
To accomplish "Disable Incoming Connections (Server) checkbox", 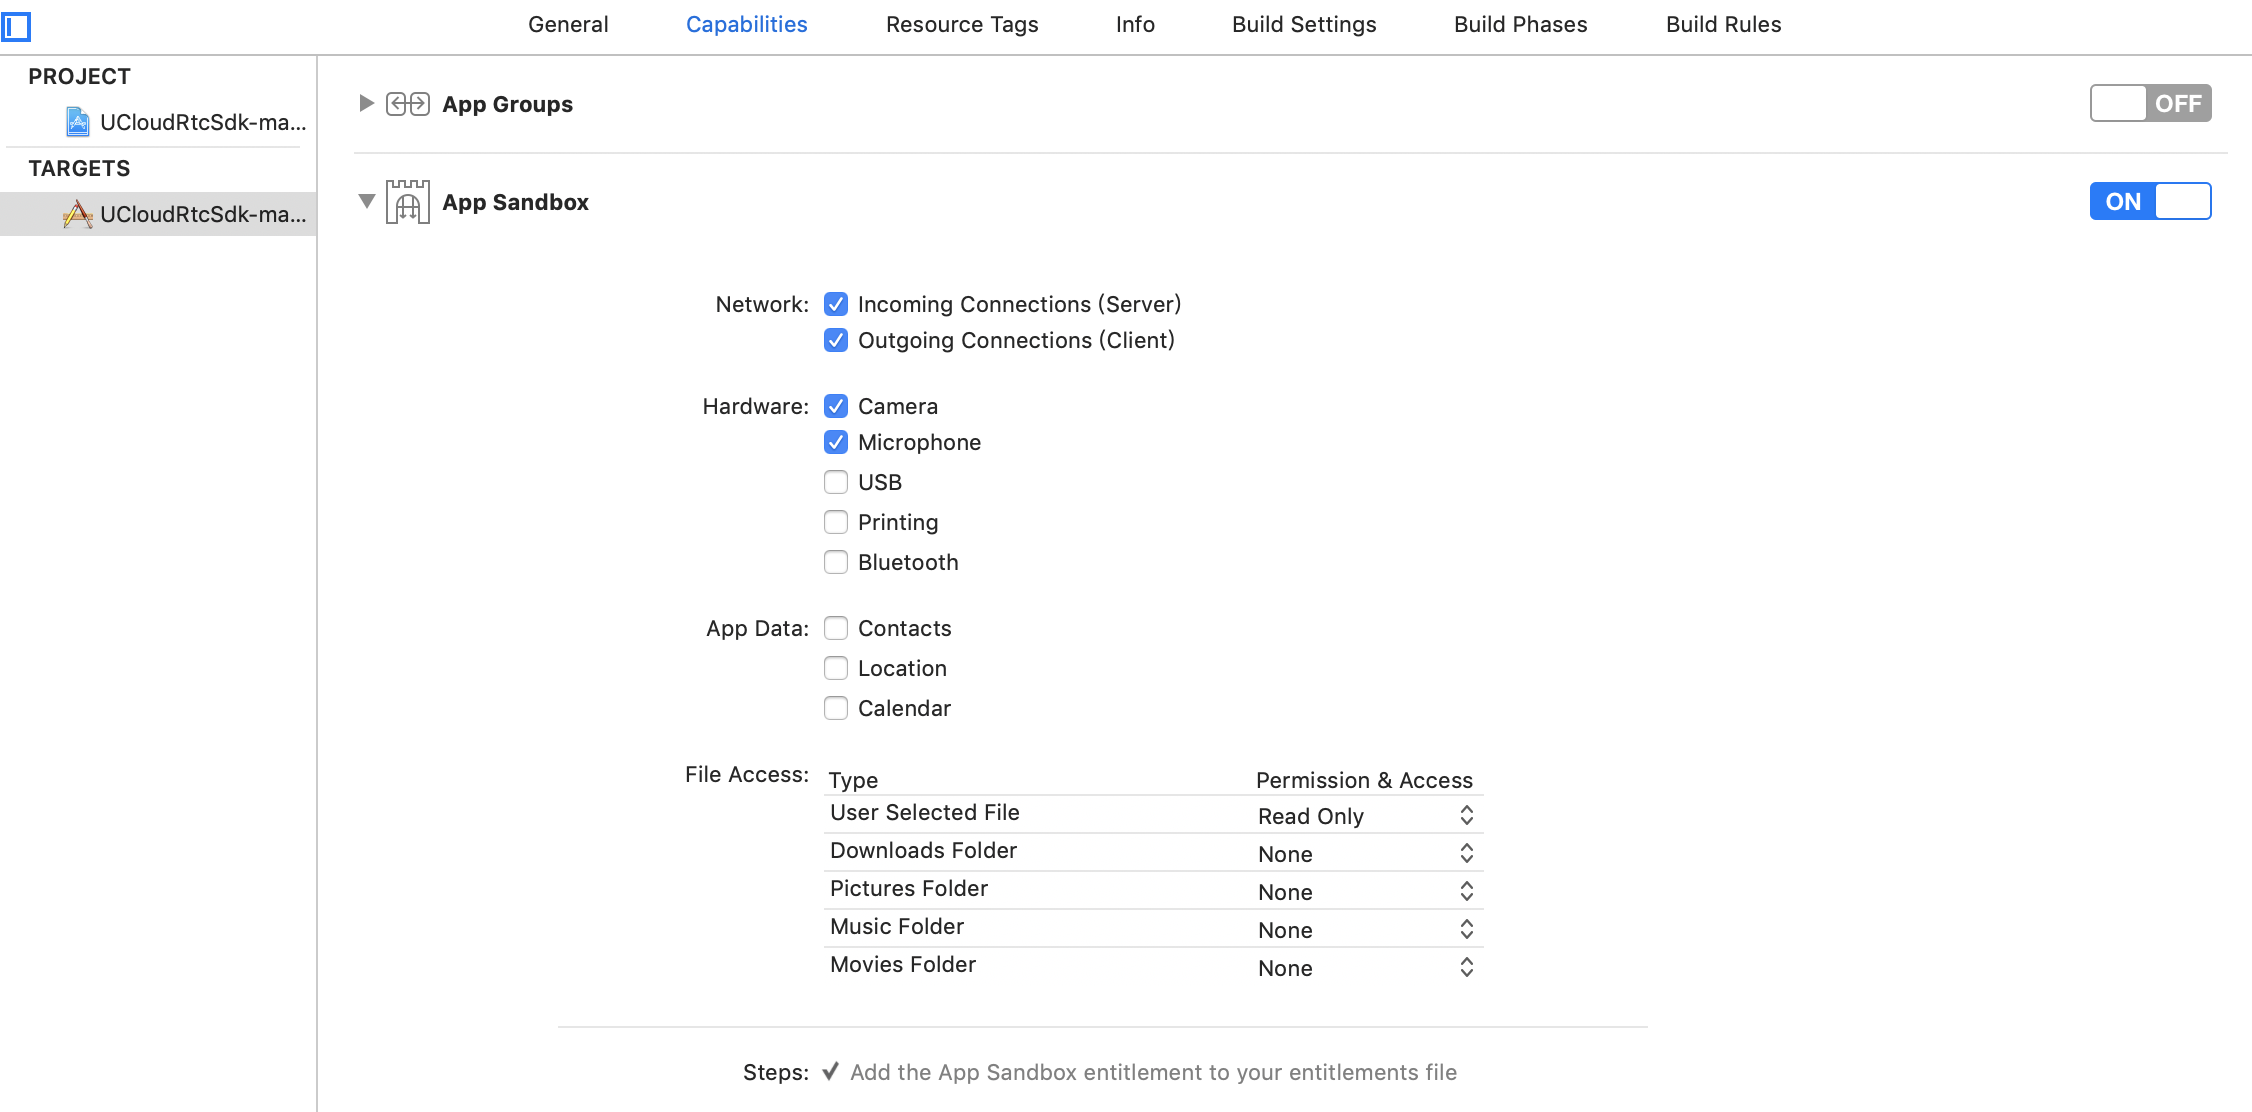I will point(836,304).
